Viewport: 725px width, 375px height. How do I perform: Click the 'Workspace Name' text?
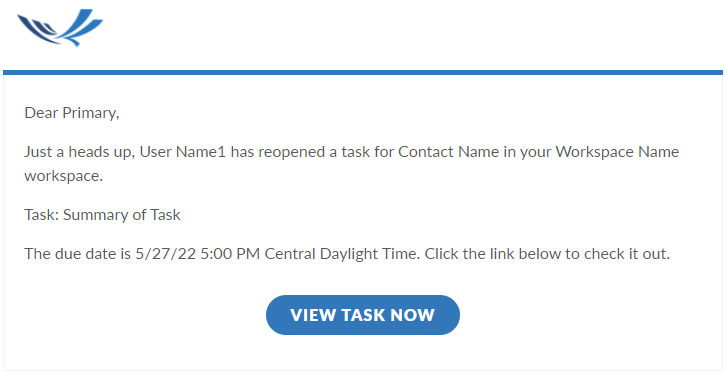[617, 153]
